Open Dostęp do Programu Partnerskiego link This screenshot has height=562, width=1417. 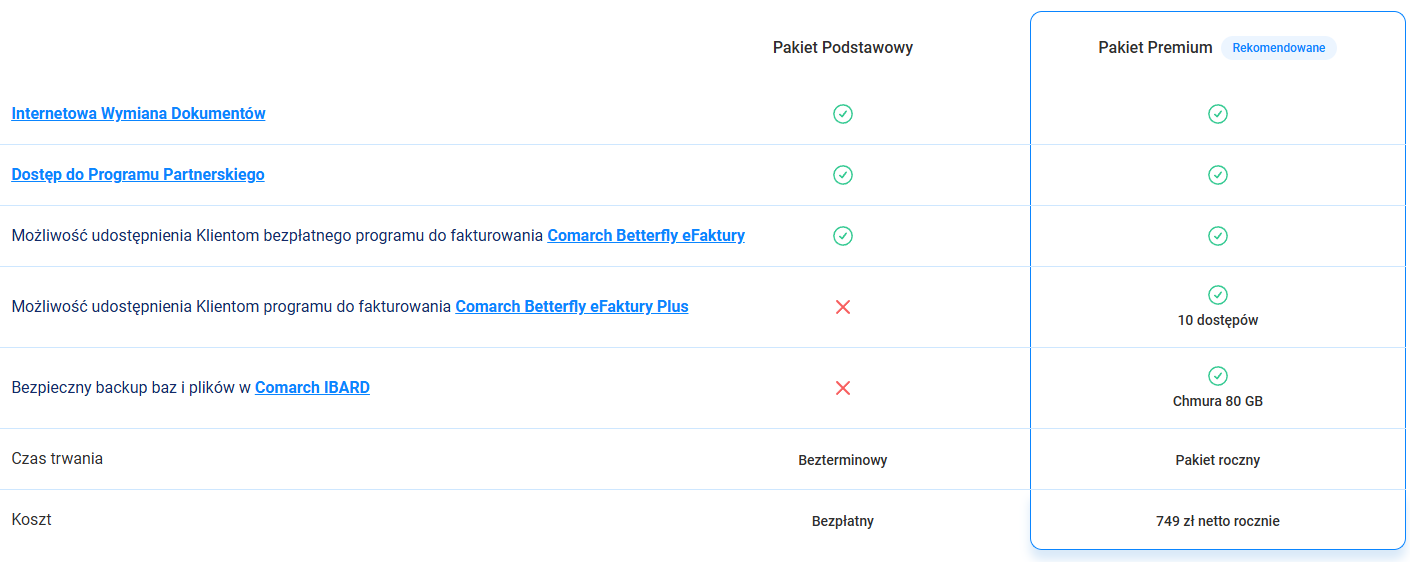[138, 175]
